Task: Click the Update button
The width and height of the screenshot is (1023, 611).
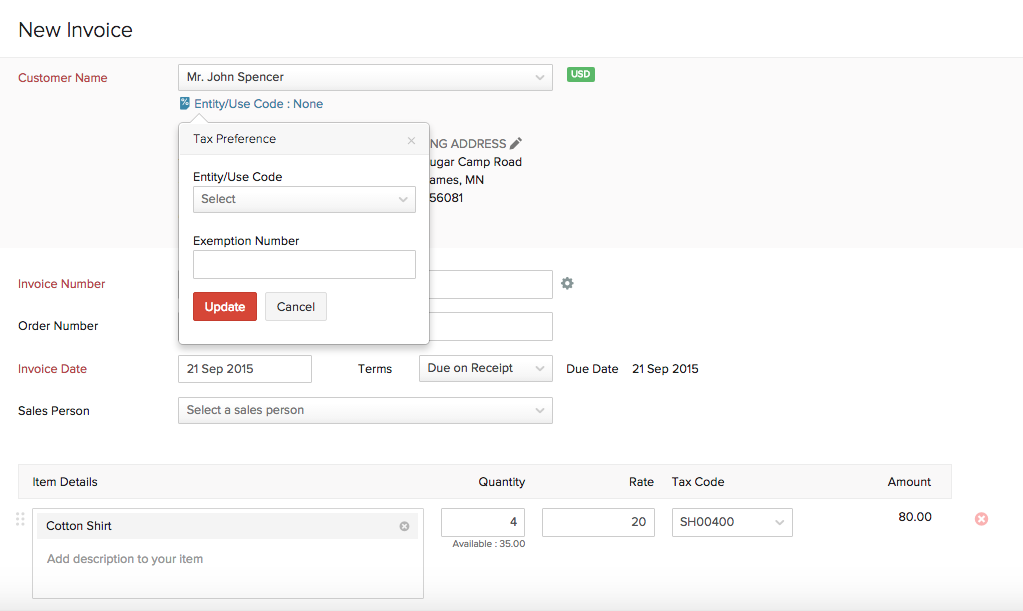Action: tap(224, 306)
